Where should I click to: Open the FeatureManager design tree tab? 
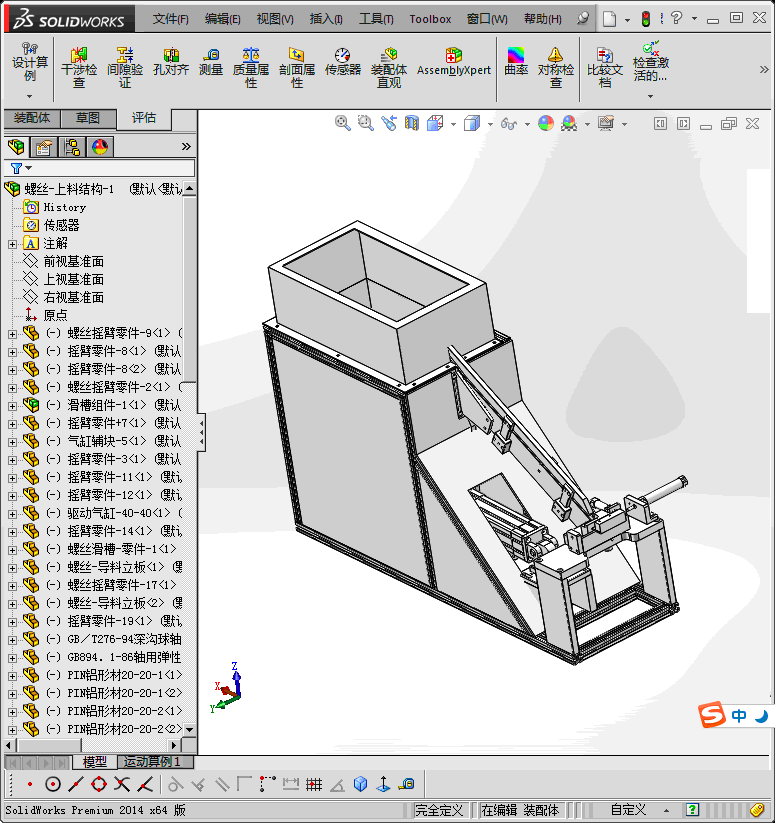(16, 147)
